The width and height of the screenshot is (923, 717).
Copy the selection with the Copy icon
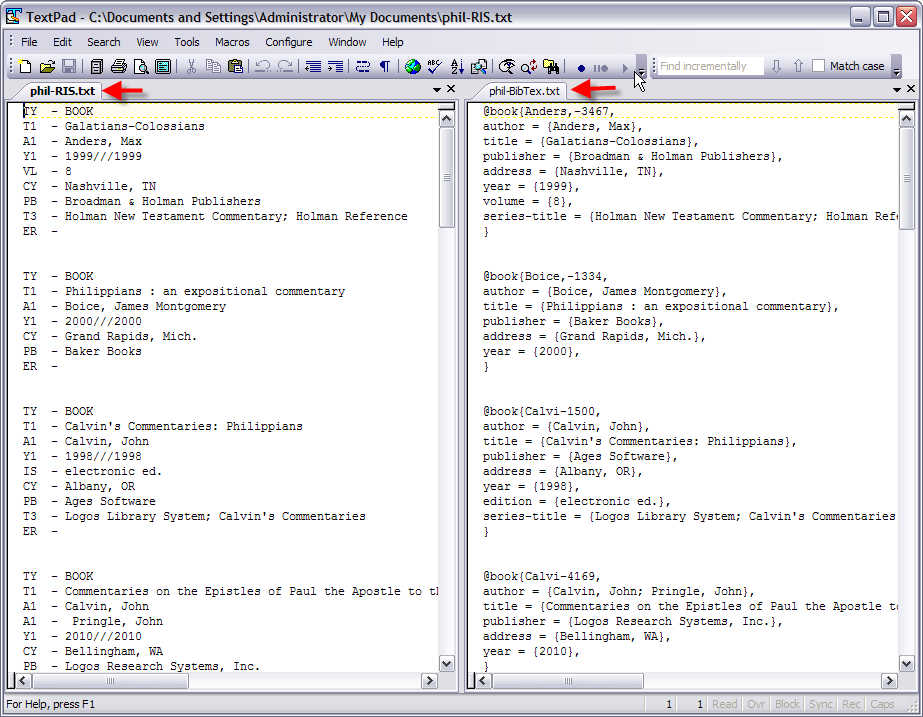coord(213,67)
